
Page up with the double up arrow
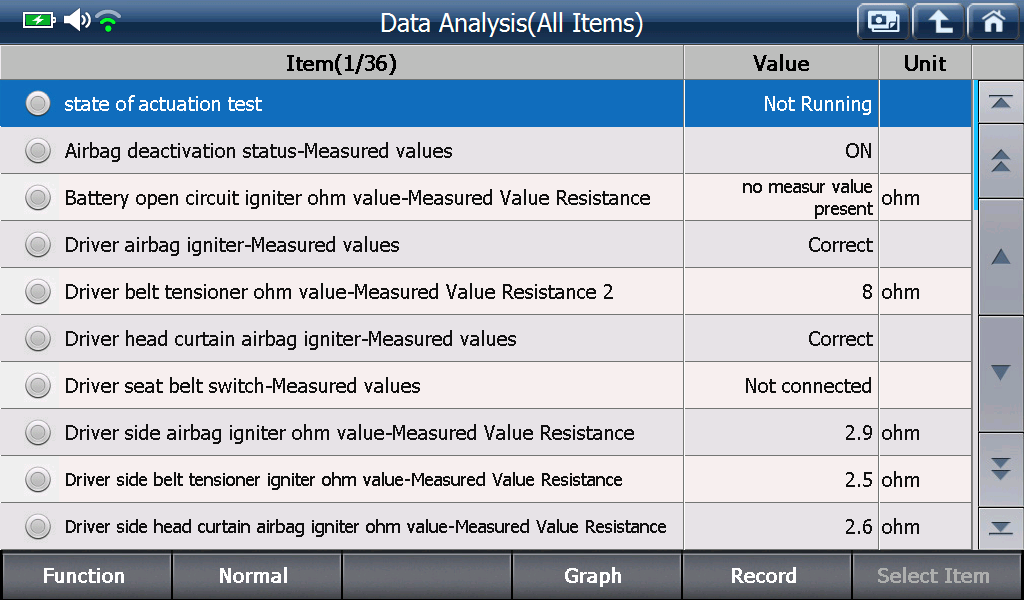pyautogui.click(x=1000, y=161)
